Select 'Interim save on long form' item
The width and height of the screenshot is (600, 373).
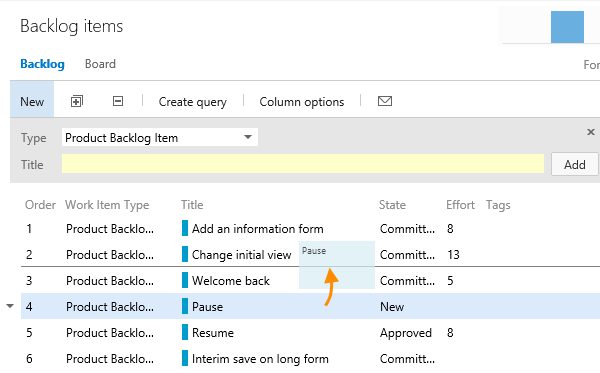[260, 359]
